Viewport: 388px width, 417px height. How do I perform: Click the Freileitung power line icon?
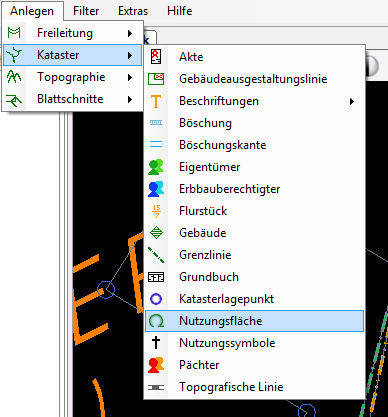click(14, 33)
